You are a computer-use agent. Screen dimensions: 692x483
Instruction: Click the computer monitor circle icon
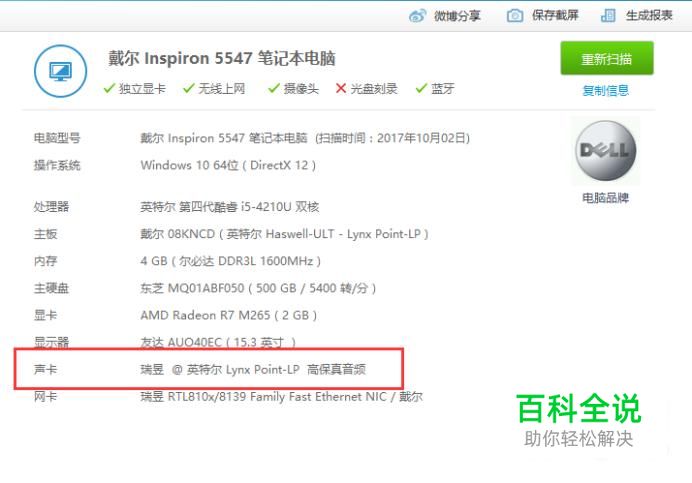pyautogui.click(x=60, y=71)
